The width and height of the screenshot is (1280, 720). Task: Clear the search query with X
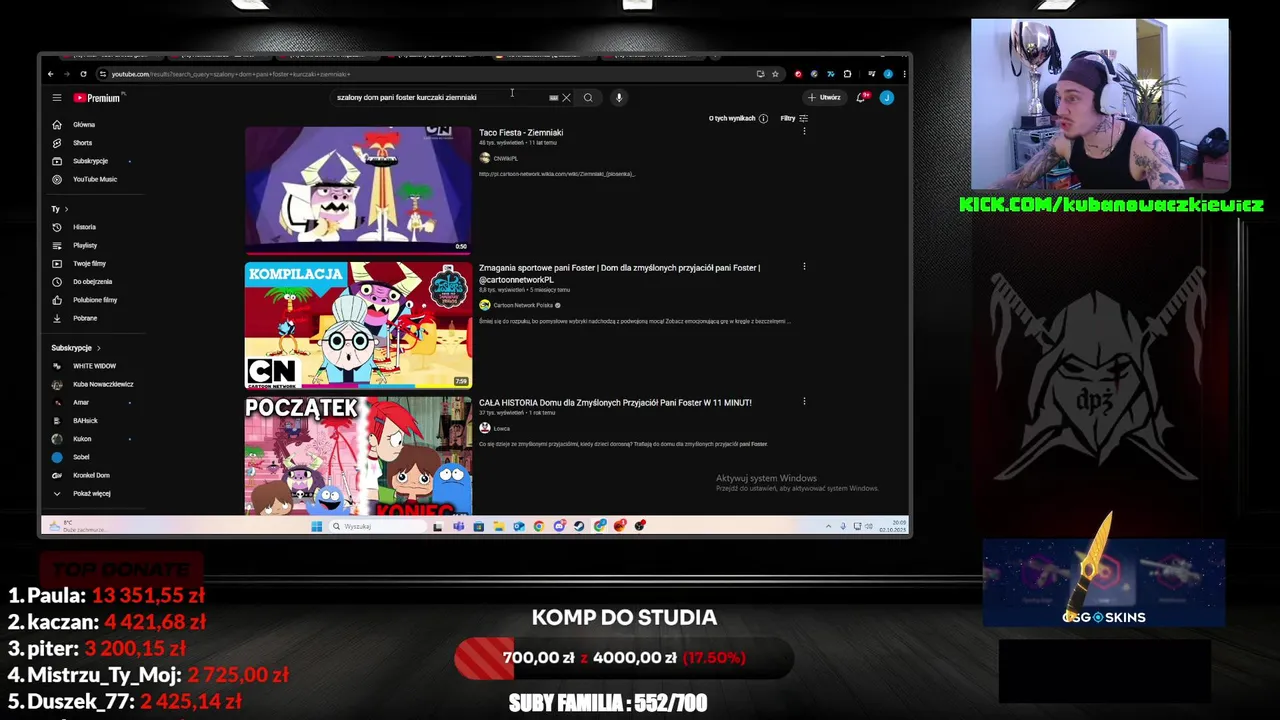566,98
